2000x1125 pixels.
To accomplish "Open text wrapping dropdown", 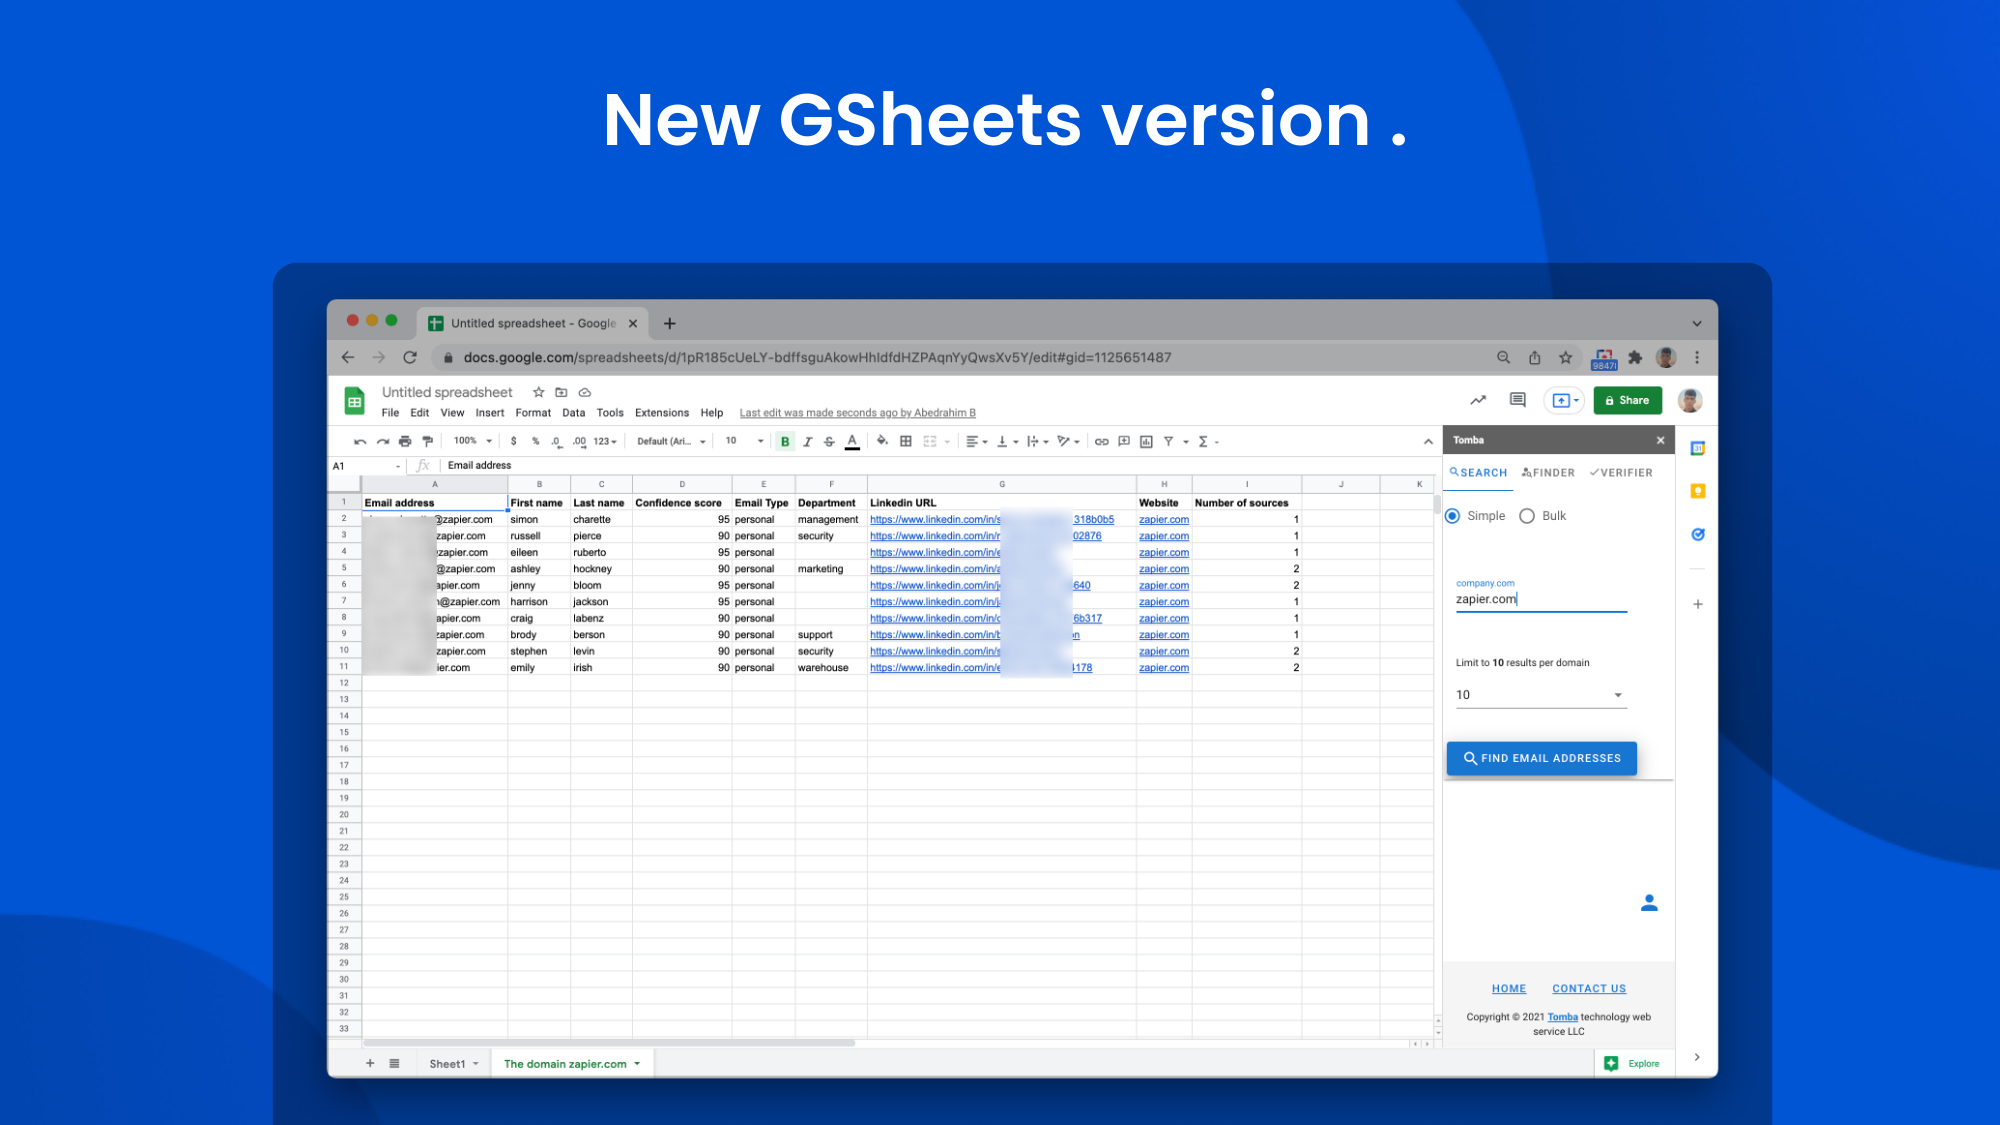I will pyautogui.click(x=1037, y=441).
